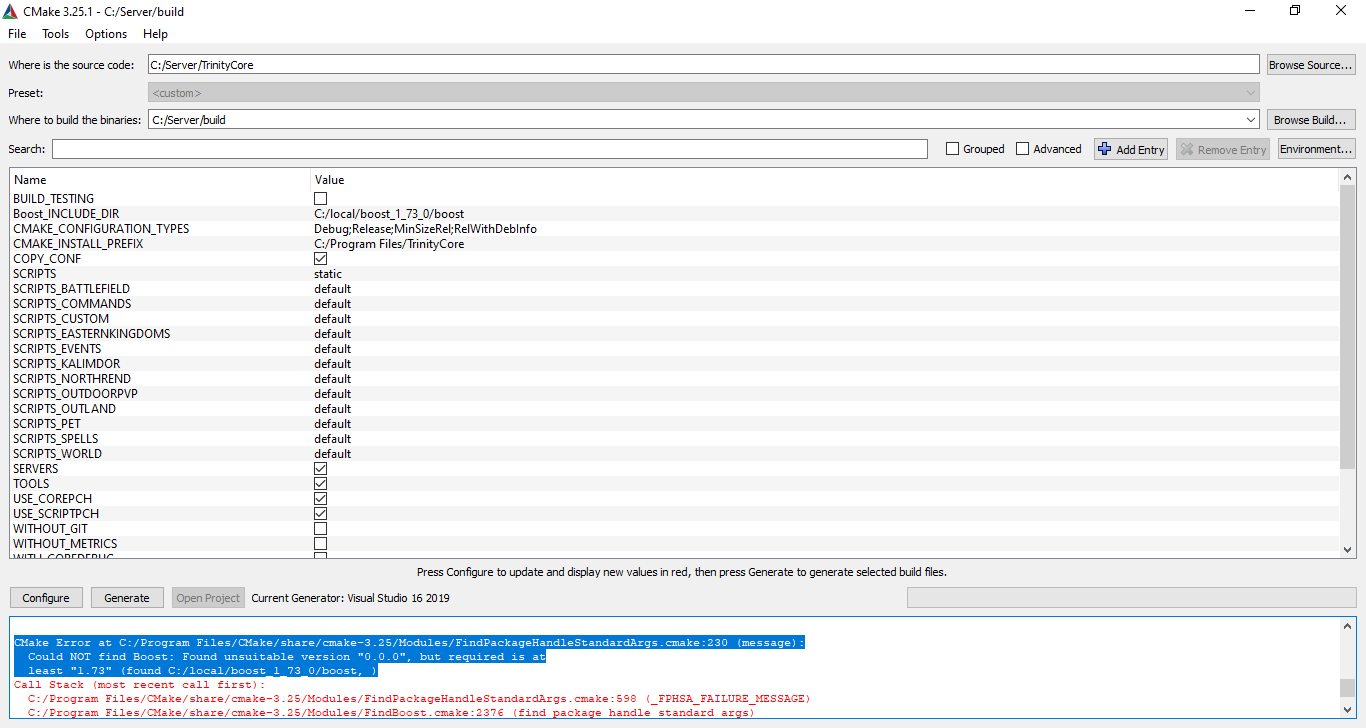Click the Add Entry button
The height and width of the screenshot is (728, 1366).
pyautogui.click(x=1131, y=149)
